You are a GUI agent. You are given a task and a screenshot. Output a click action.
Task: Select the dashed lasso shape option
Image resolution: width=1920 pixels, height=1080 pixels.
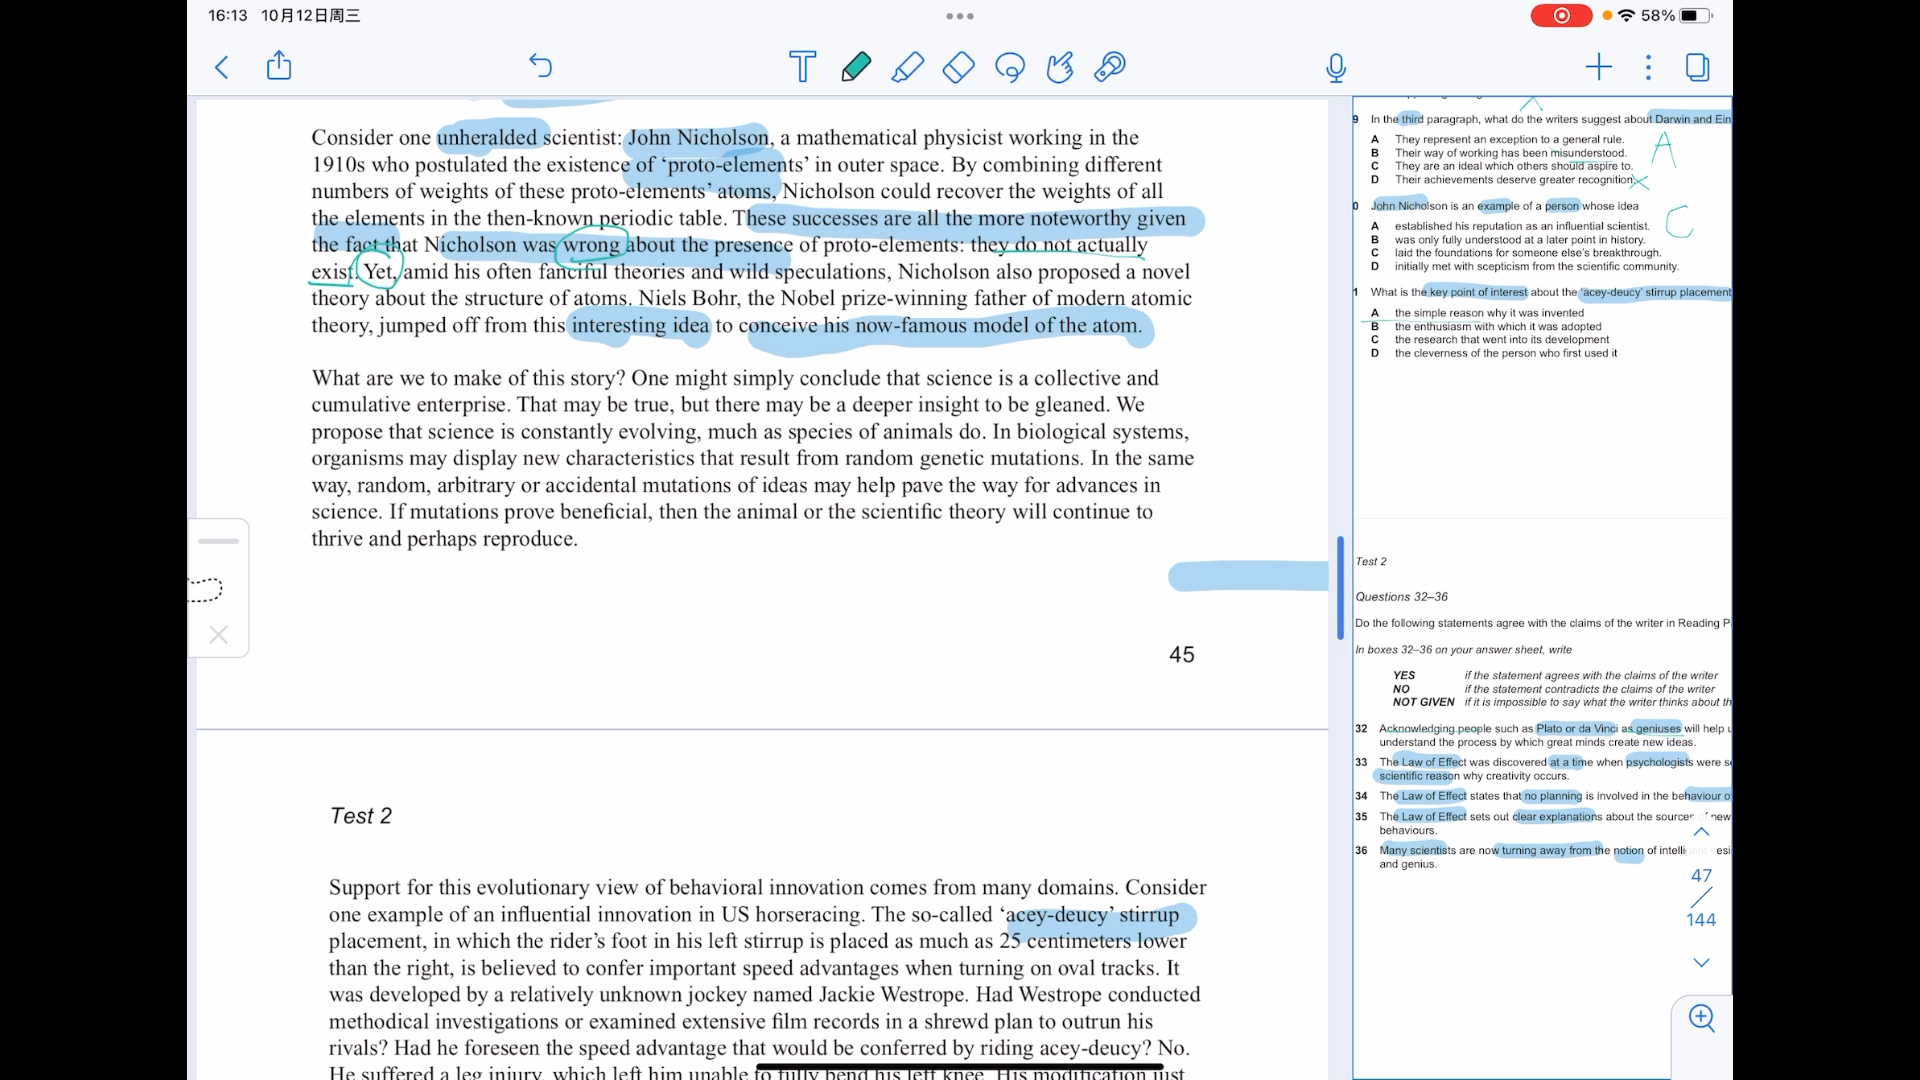coord(206,588)
